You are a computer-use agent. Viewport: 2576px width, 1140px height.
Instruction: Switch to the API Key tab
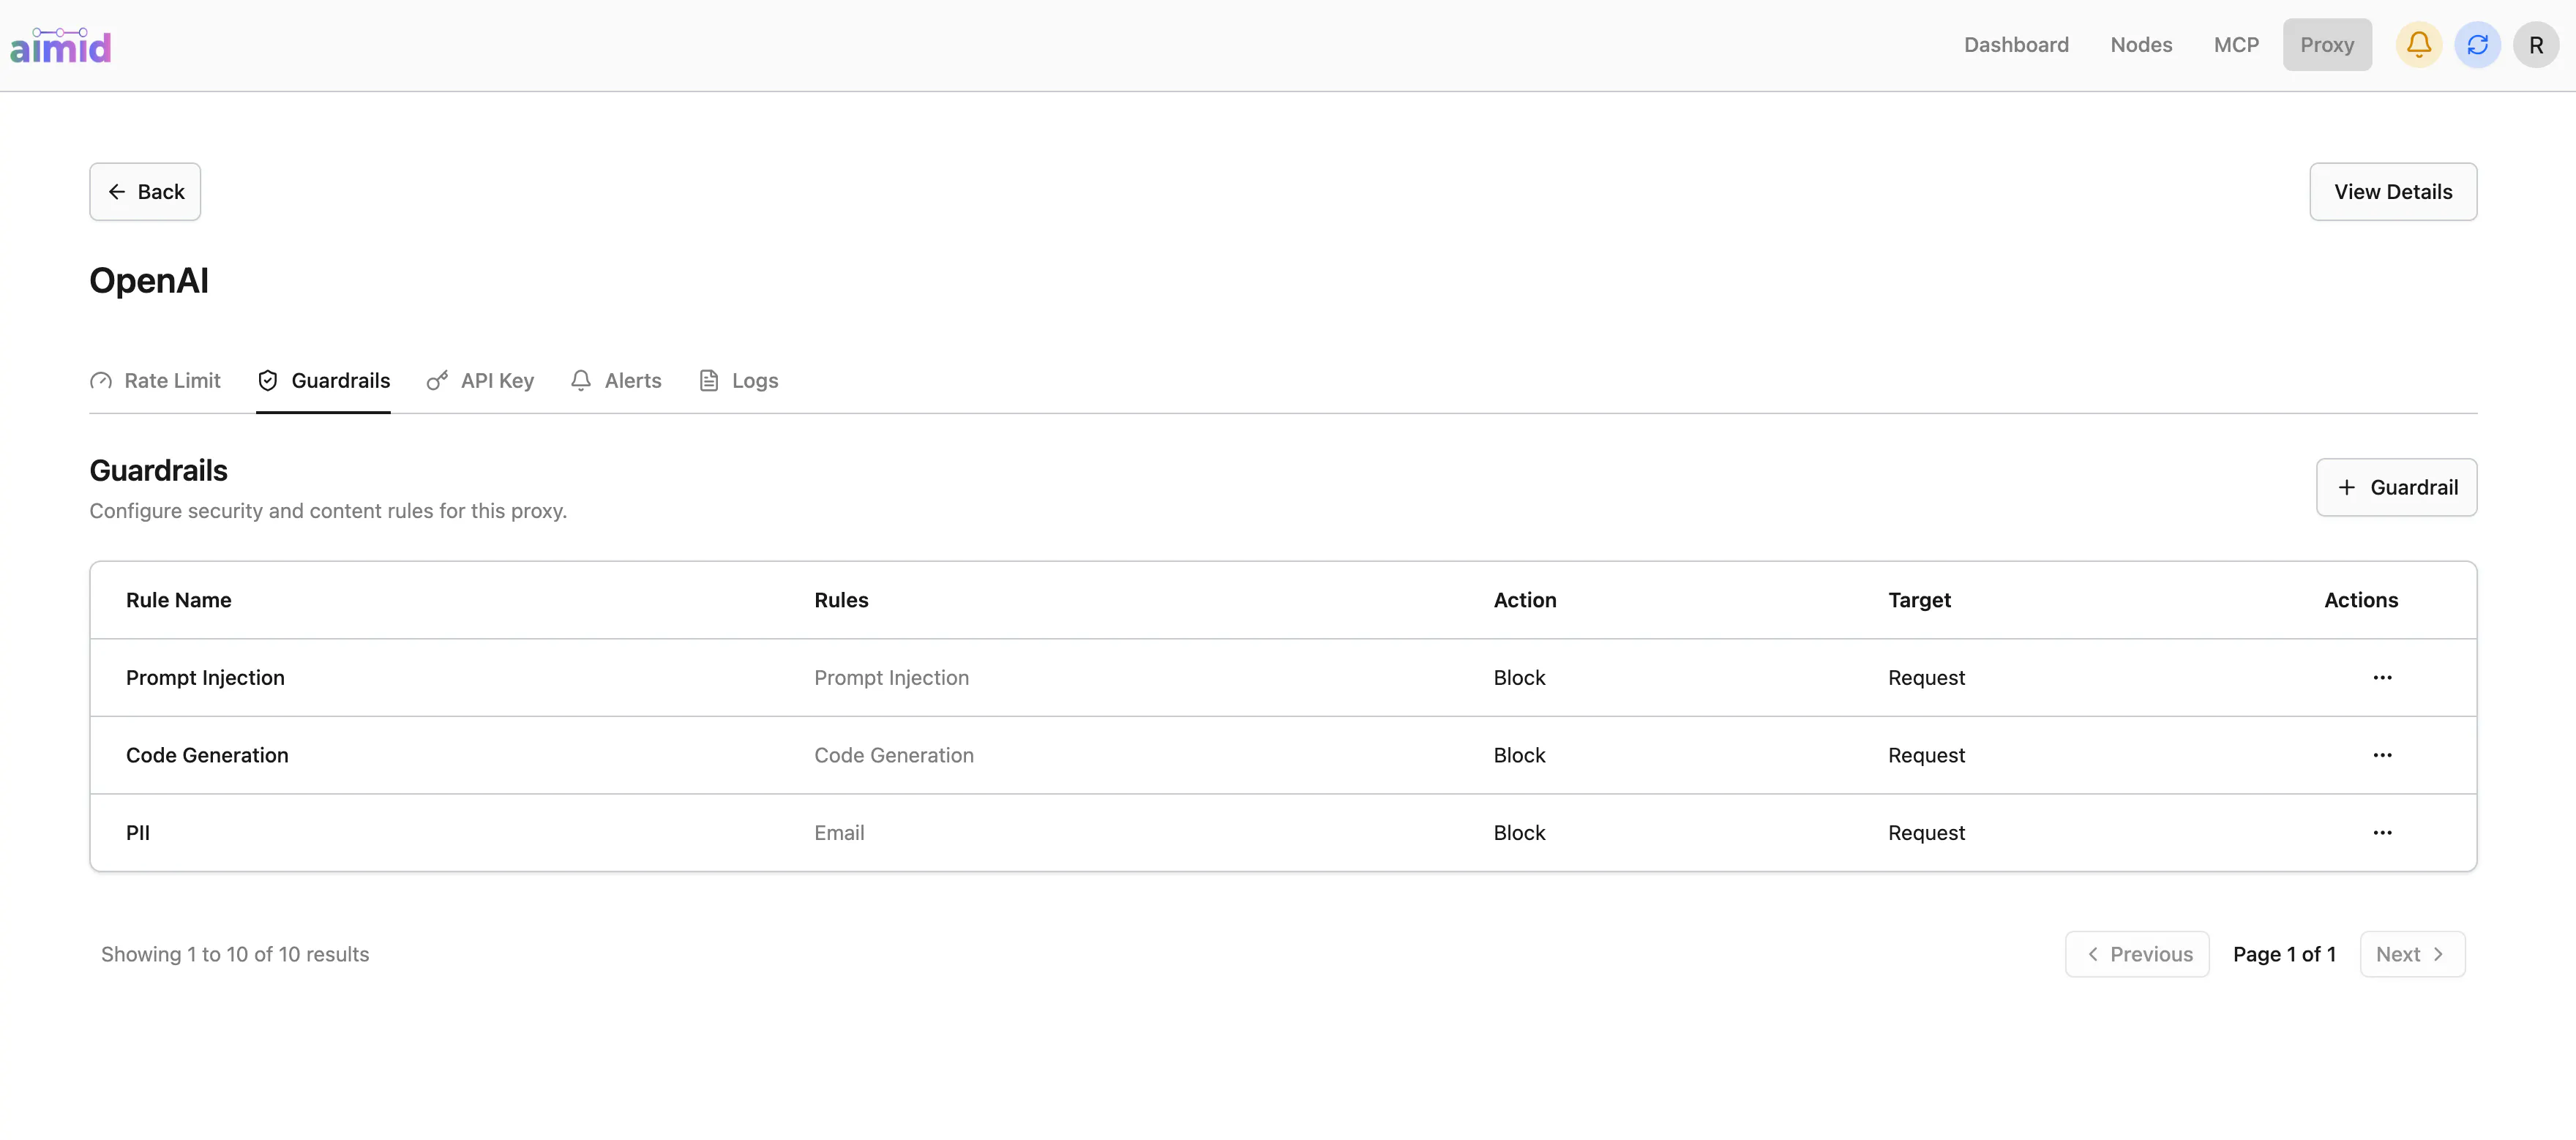(480, 381)
